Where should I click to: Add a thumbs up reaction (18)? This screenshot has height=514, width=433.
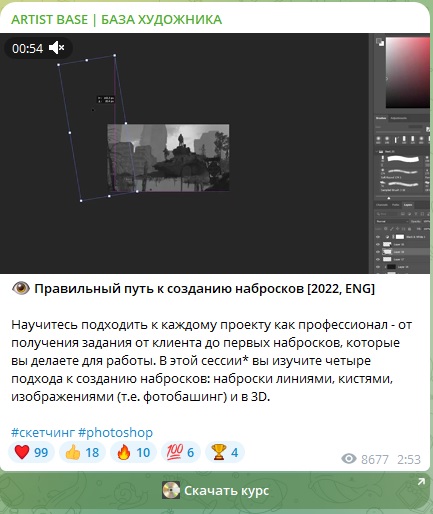tap(82, 452)
